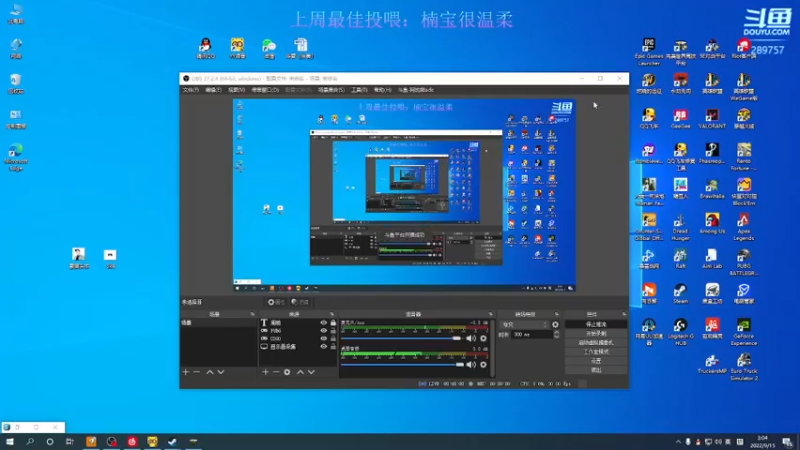
Task: Open OBS 设置 Settings button in Controls
Action: tap(596, 361)
